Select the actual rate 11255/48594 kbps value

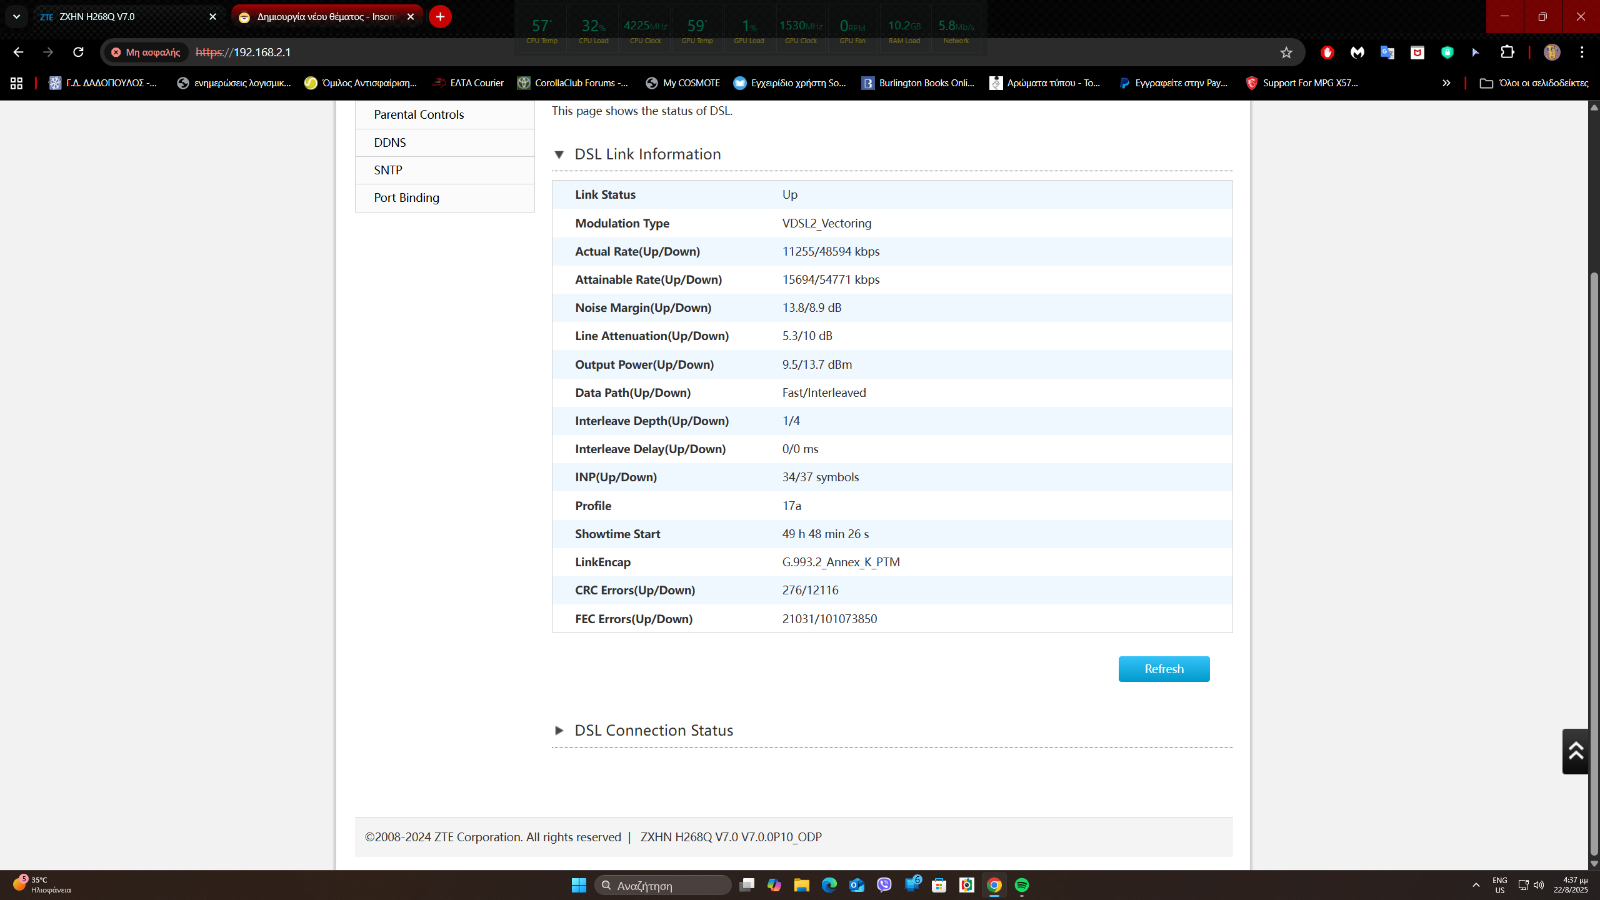(831, 251)
